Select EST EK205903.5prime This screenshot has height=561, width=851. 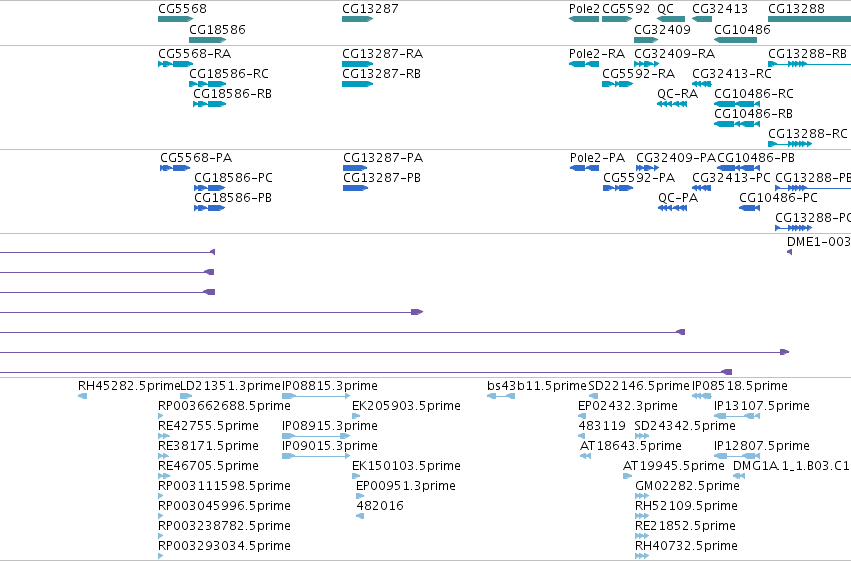[407, 406]
